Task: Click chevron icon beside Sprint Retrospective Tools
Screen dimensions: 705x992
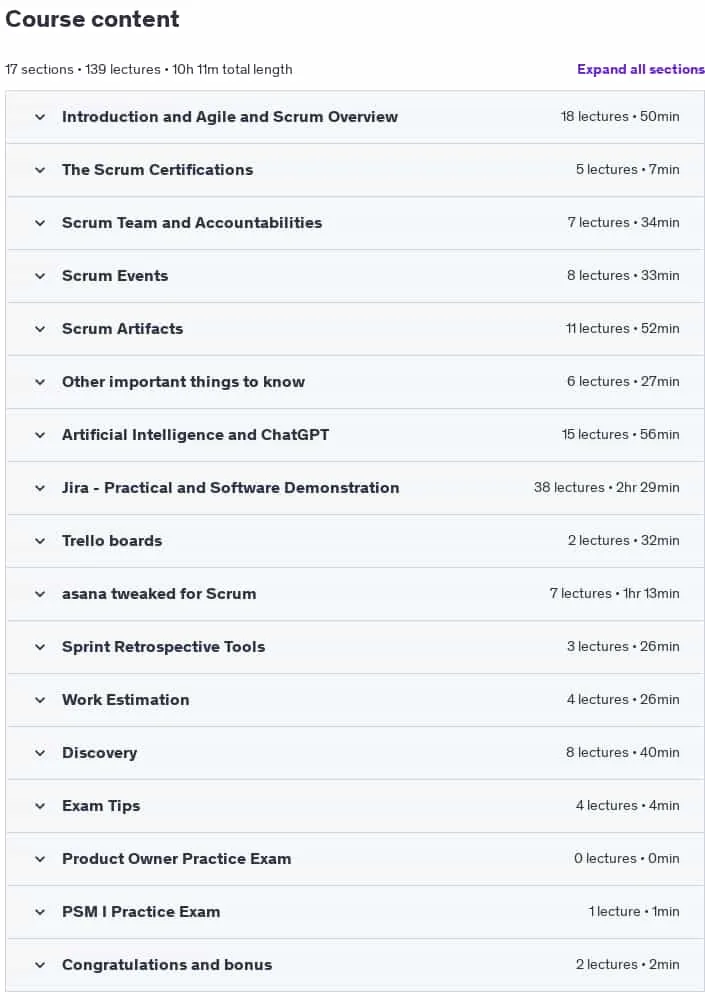Action: (40, 647)
